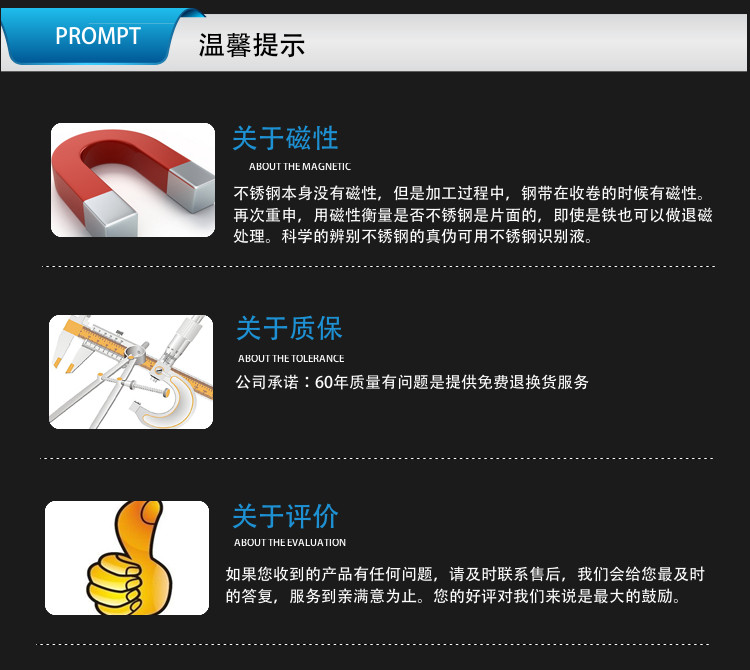Click the yellow thumbs-up image
The height and width of the screenshot is (670, 750).
tap(127, 558)
